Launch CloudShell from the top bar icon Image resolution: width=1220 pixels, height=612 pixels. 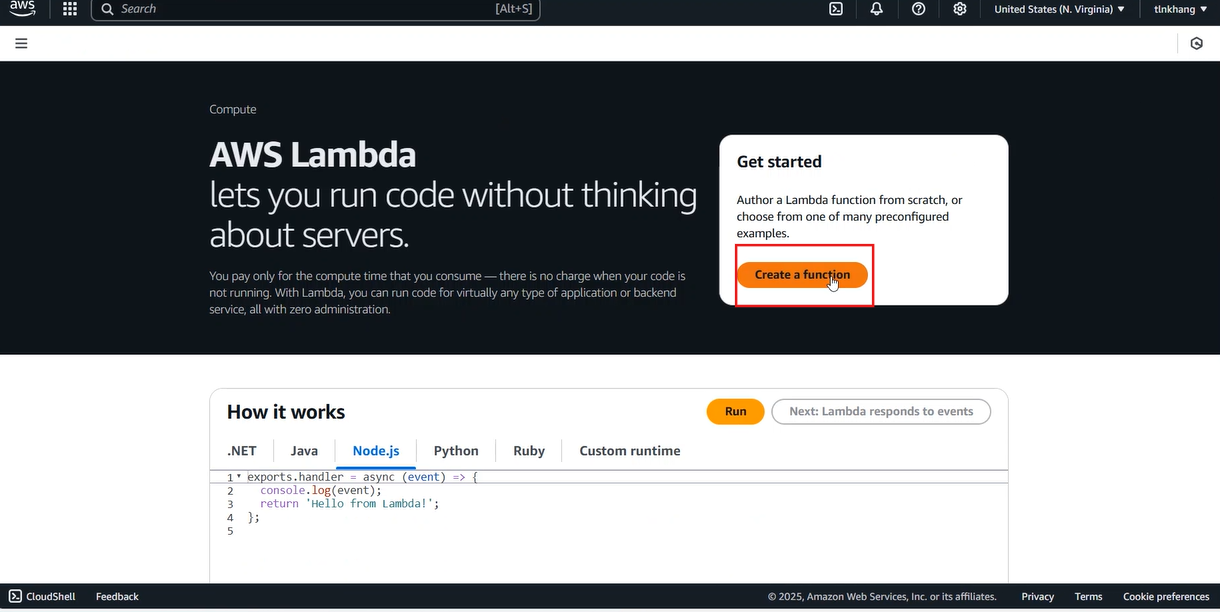pyautogui.click(x=836, y=9)
